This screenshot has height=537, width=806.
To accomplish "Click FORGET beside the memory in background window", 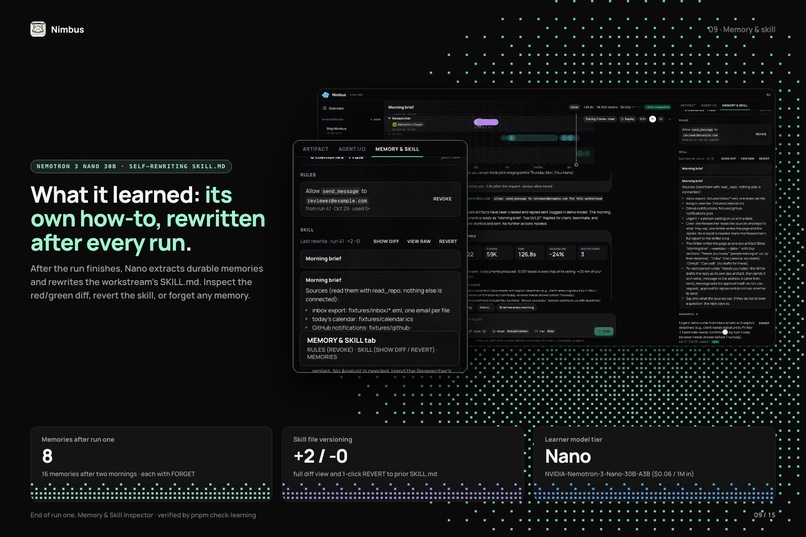I will tap(764, 323).
